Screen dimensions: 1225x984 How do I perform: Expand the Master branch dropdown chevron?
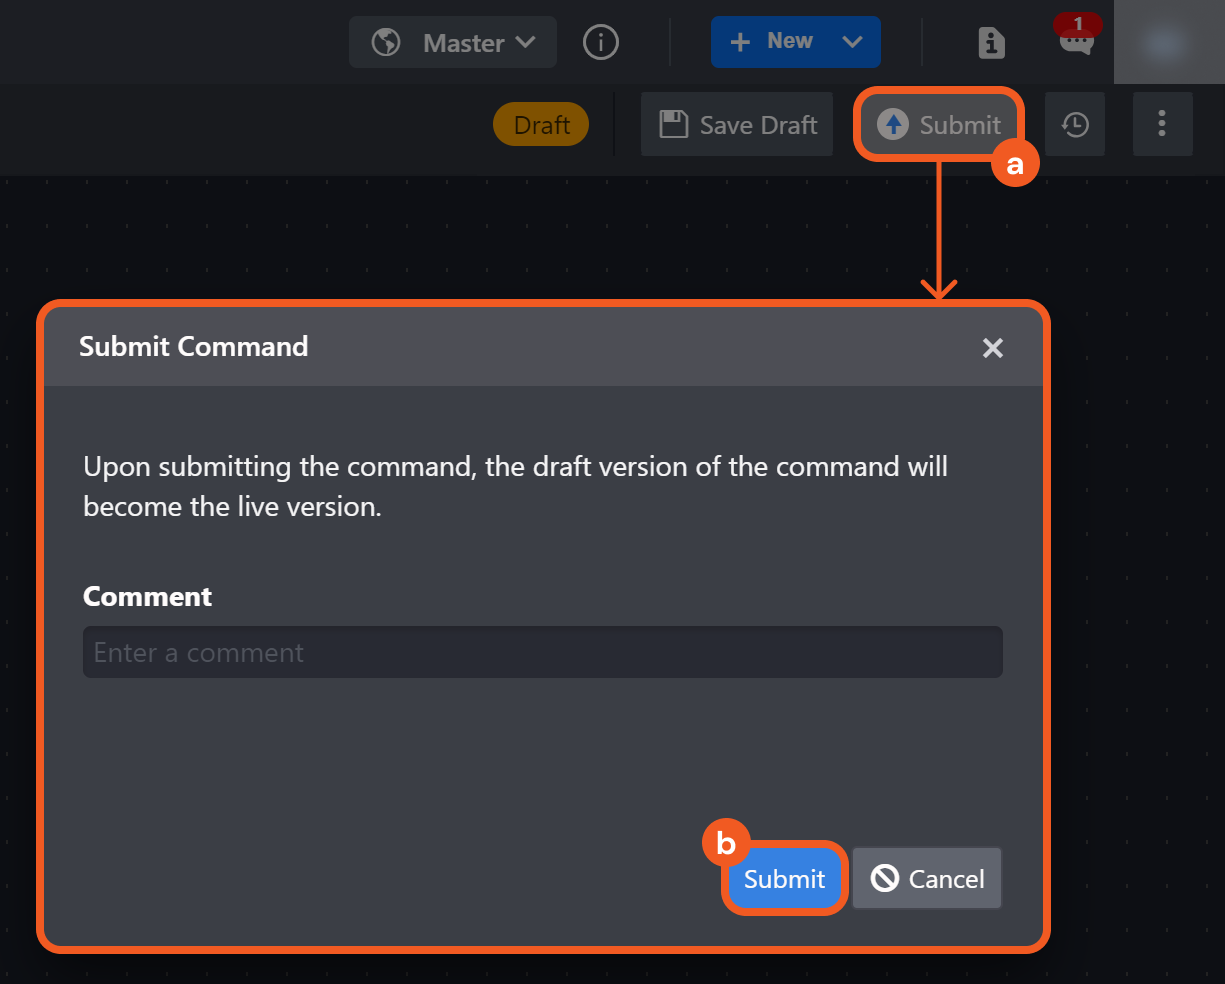(526, 43)
